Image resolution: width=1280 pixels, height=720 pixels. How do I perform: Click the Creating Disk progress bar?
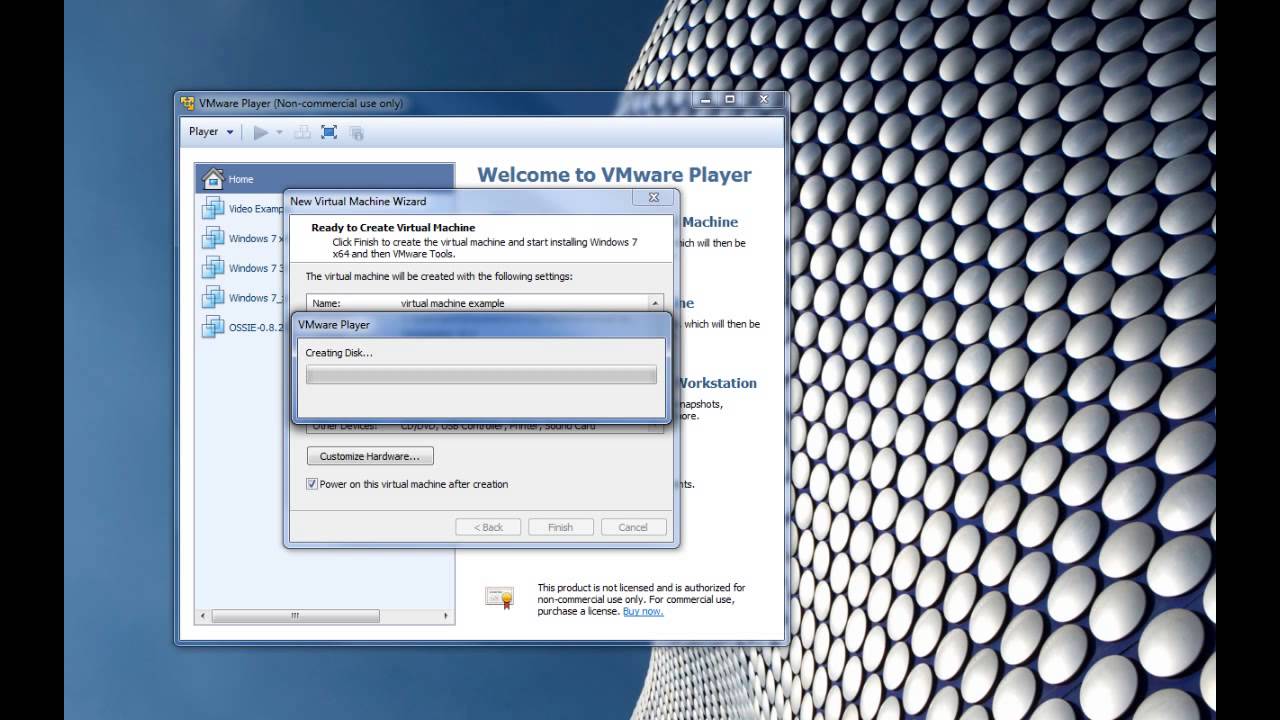click(x=481, y=375)
